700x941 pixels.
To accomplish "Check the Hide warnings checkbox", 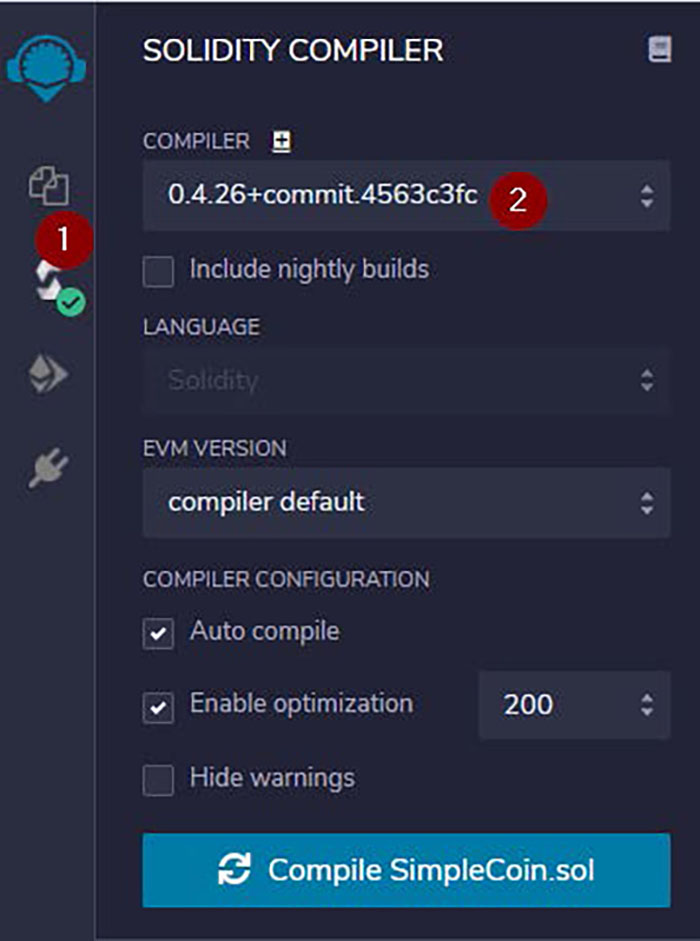I will tap(158, 779).
